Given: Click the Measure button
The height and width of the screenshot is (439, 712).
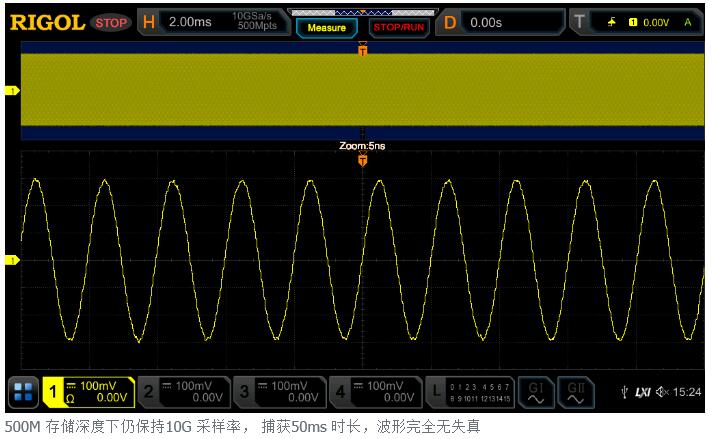Looking at the screenshot, I should tap(326, 27).
